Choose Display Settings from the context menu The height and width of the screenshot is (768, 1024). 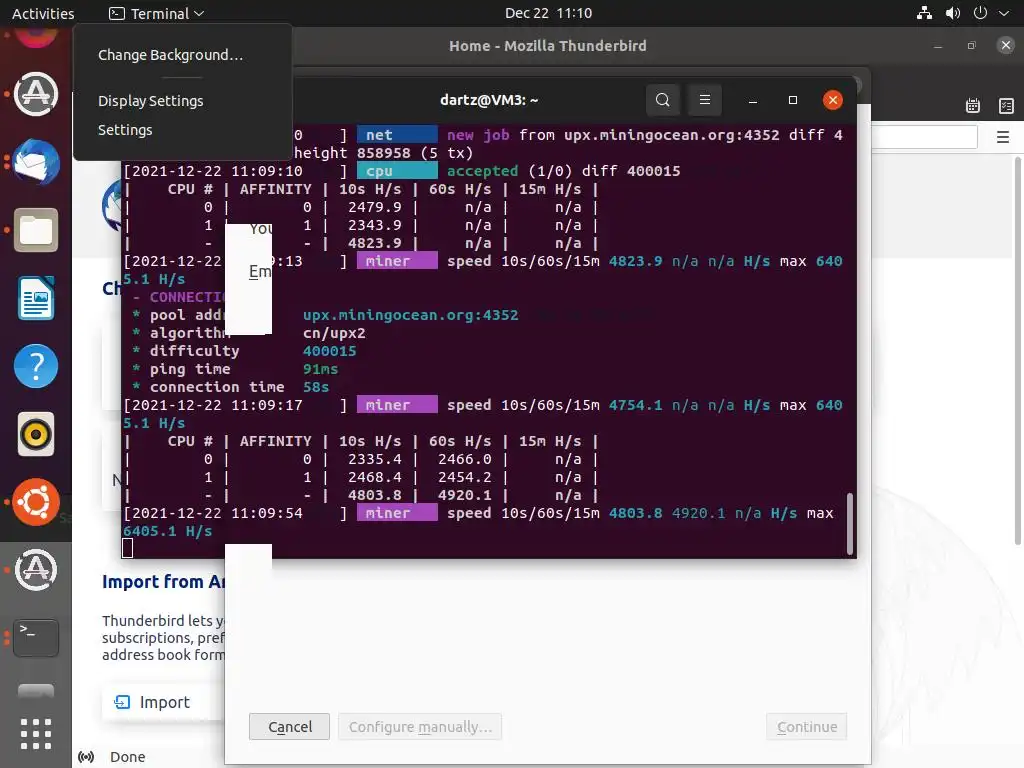[151, 101]
